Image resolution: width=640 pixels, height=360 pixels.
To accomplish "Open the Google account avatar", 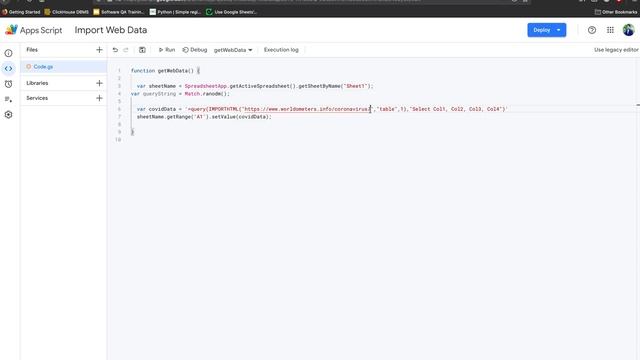I will [x=629, y=30].
